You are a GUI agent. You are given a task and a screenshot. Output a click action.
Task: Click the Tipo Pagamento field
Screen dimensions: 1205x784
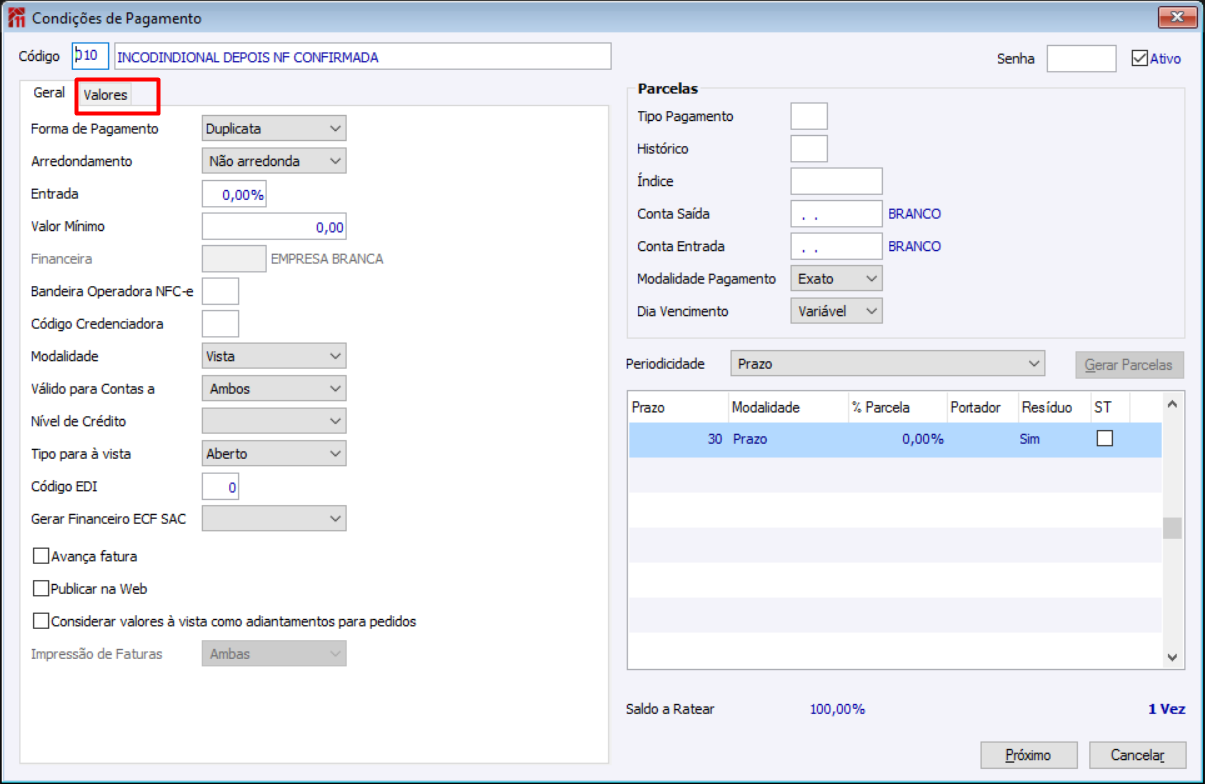pyautogui.click(x=809, y=116)
